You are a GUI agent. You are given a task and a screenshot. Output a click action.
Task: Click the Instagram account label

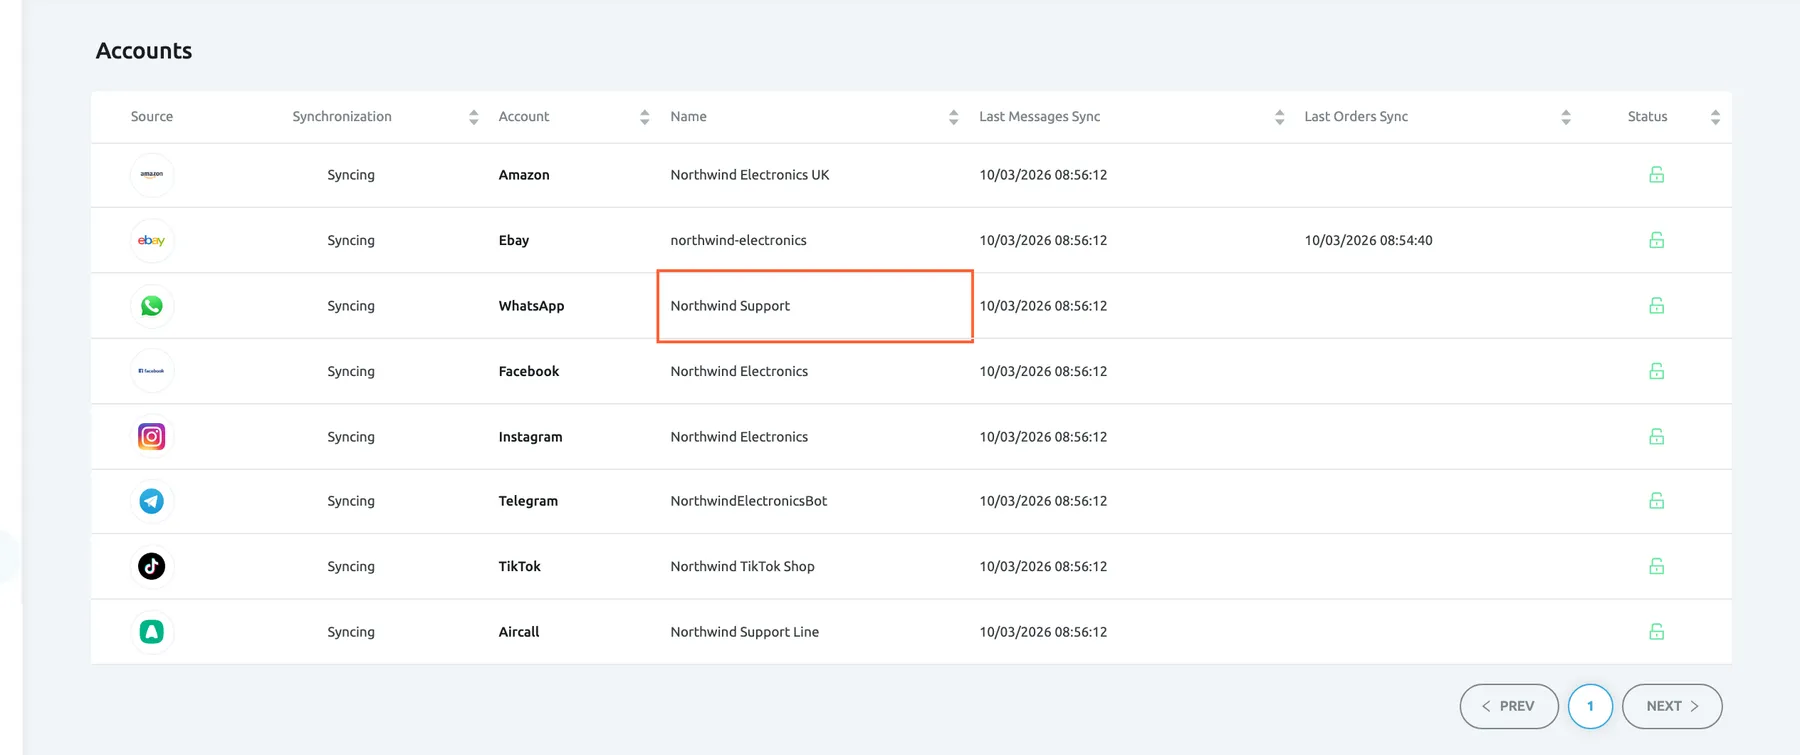530,437
